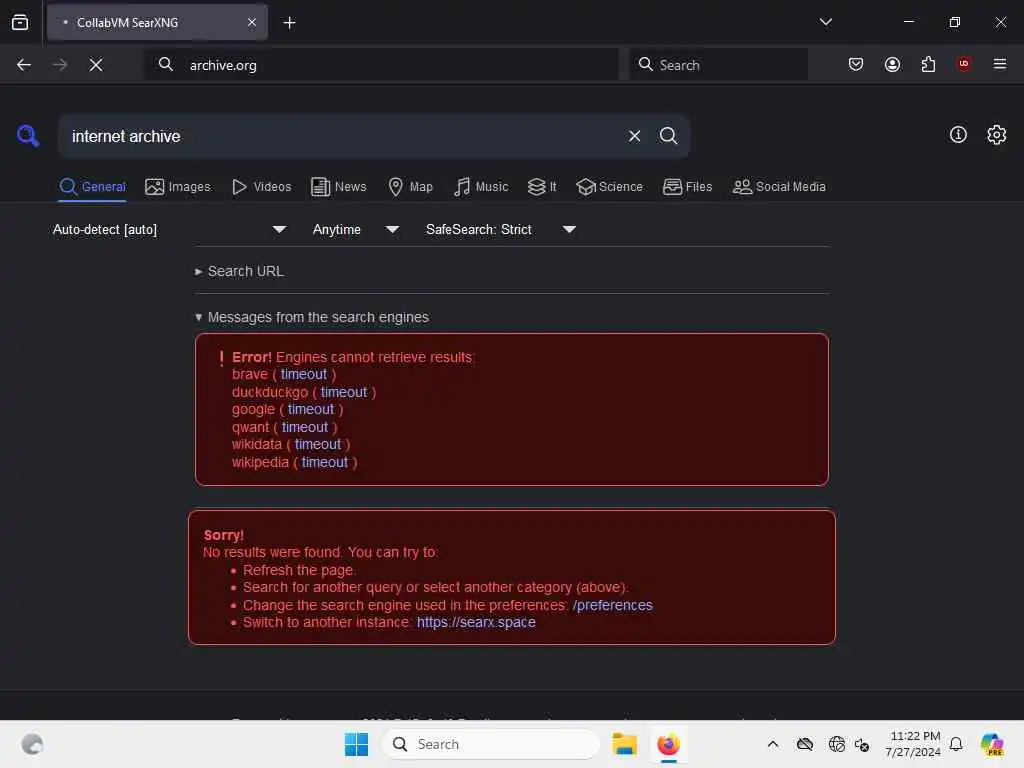
Task: Click the qwant timeout link
Action: click(x=305, y=427)
